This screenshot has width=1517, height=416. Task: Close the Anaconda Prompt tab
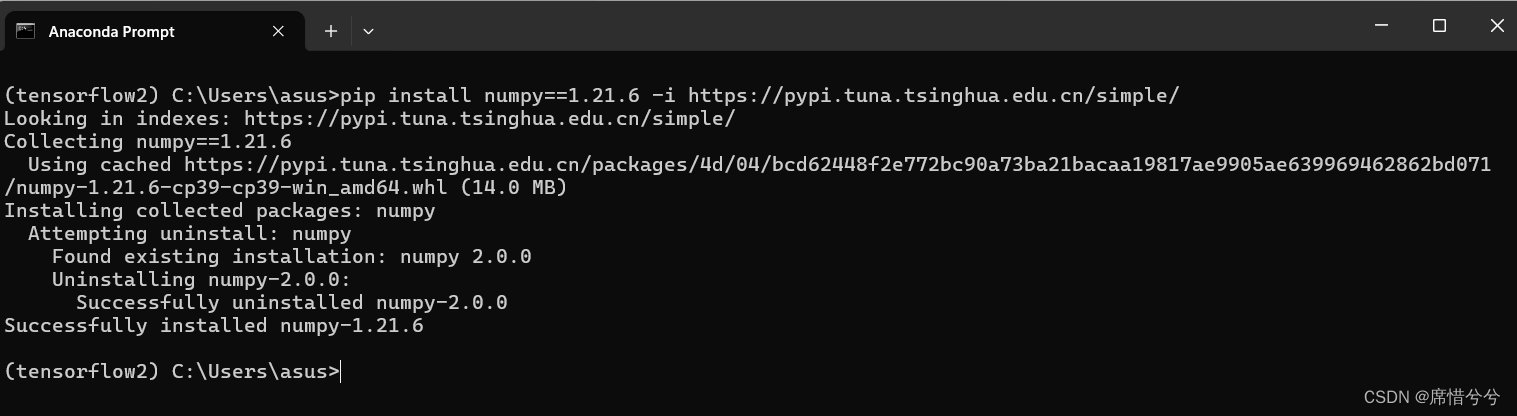(279, 31)
